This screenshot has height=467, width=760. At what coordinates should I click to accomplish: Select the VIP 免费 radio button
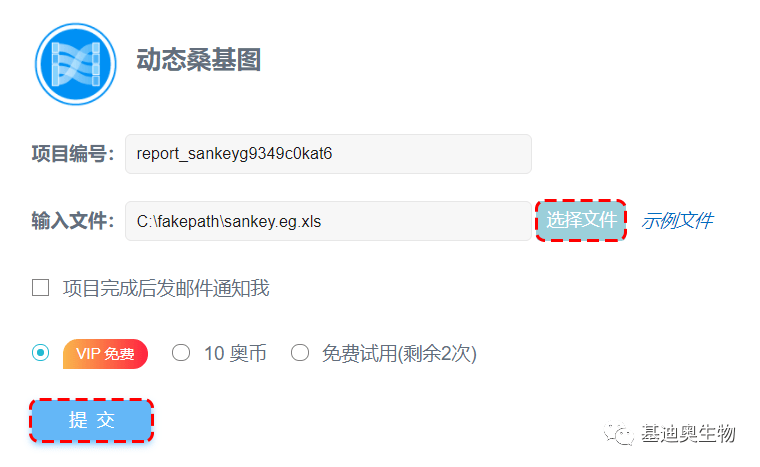[40, 353]
